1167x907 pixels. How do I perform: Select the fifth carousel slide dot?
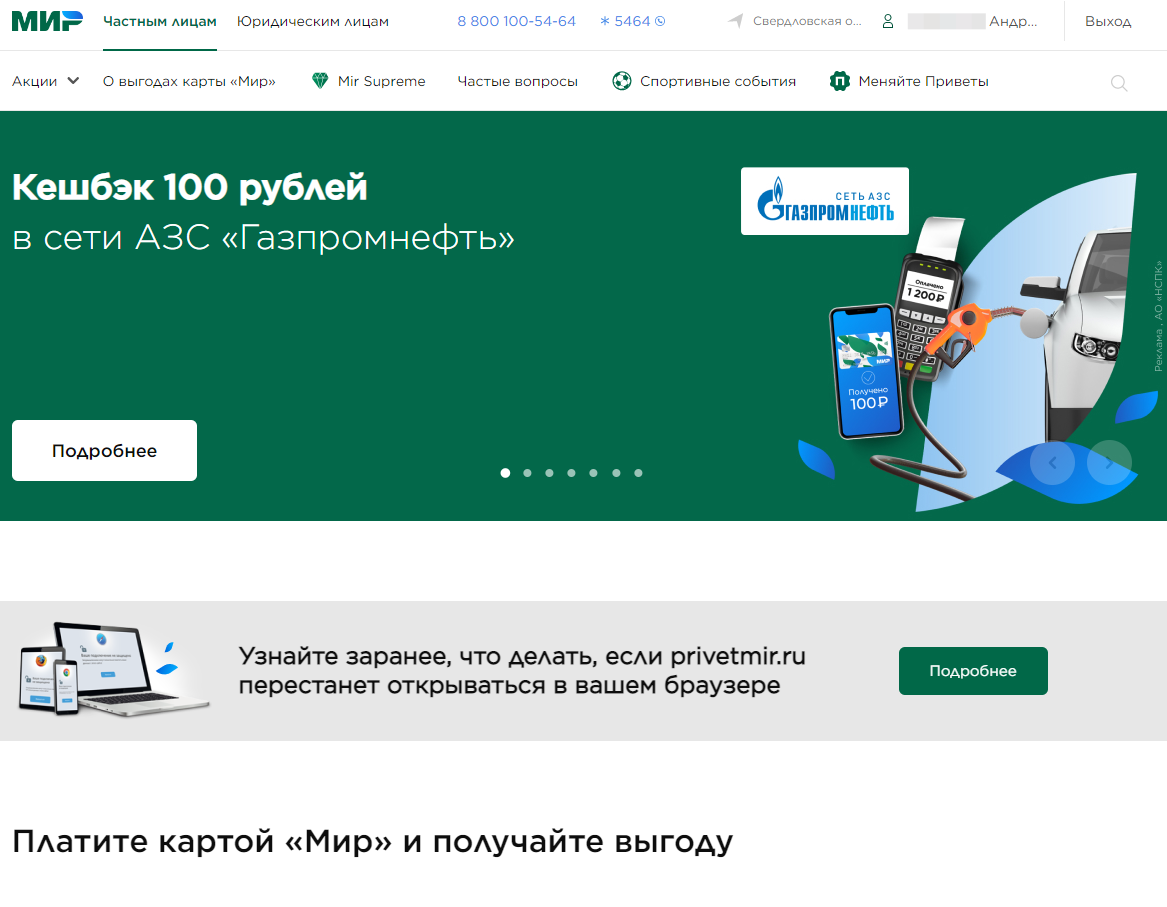click(x=593, y=472)
